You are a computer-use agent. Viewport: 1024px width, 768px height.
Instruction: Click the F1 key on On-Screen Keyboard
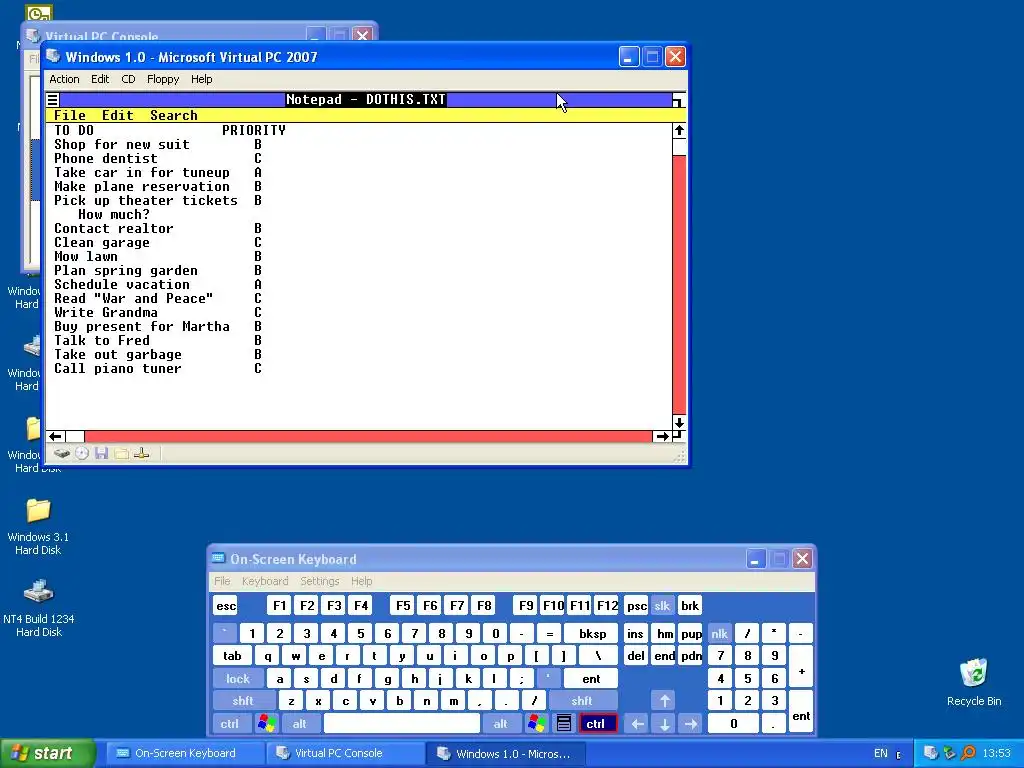pyautogui.click(x=280, y=605)
